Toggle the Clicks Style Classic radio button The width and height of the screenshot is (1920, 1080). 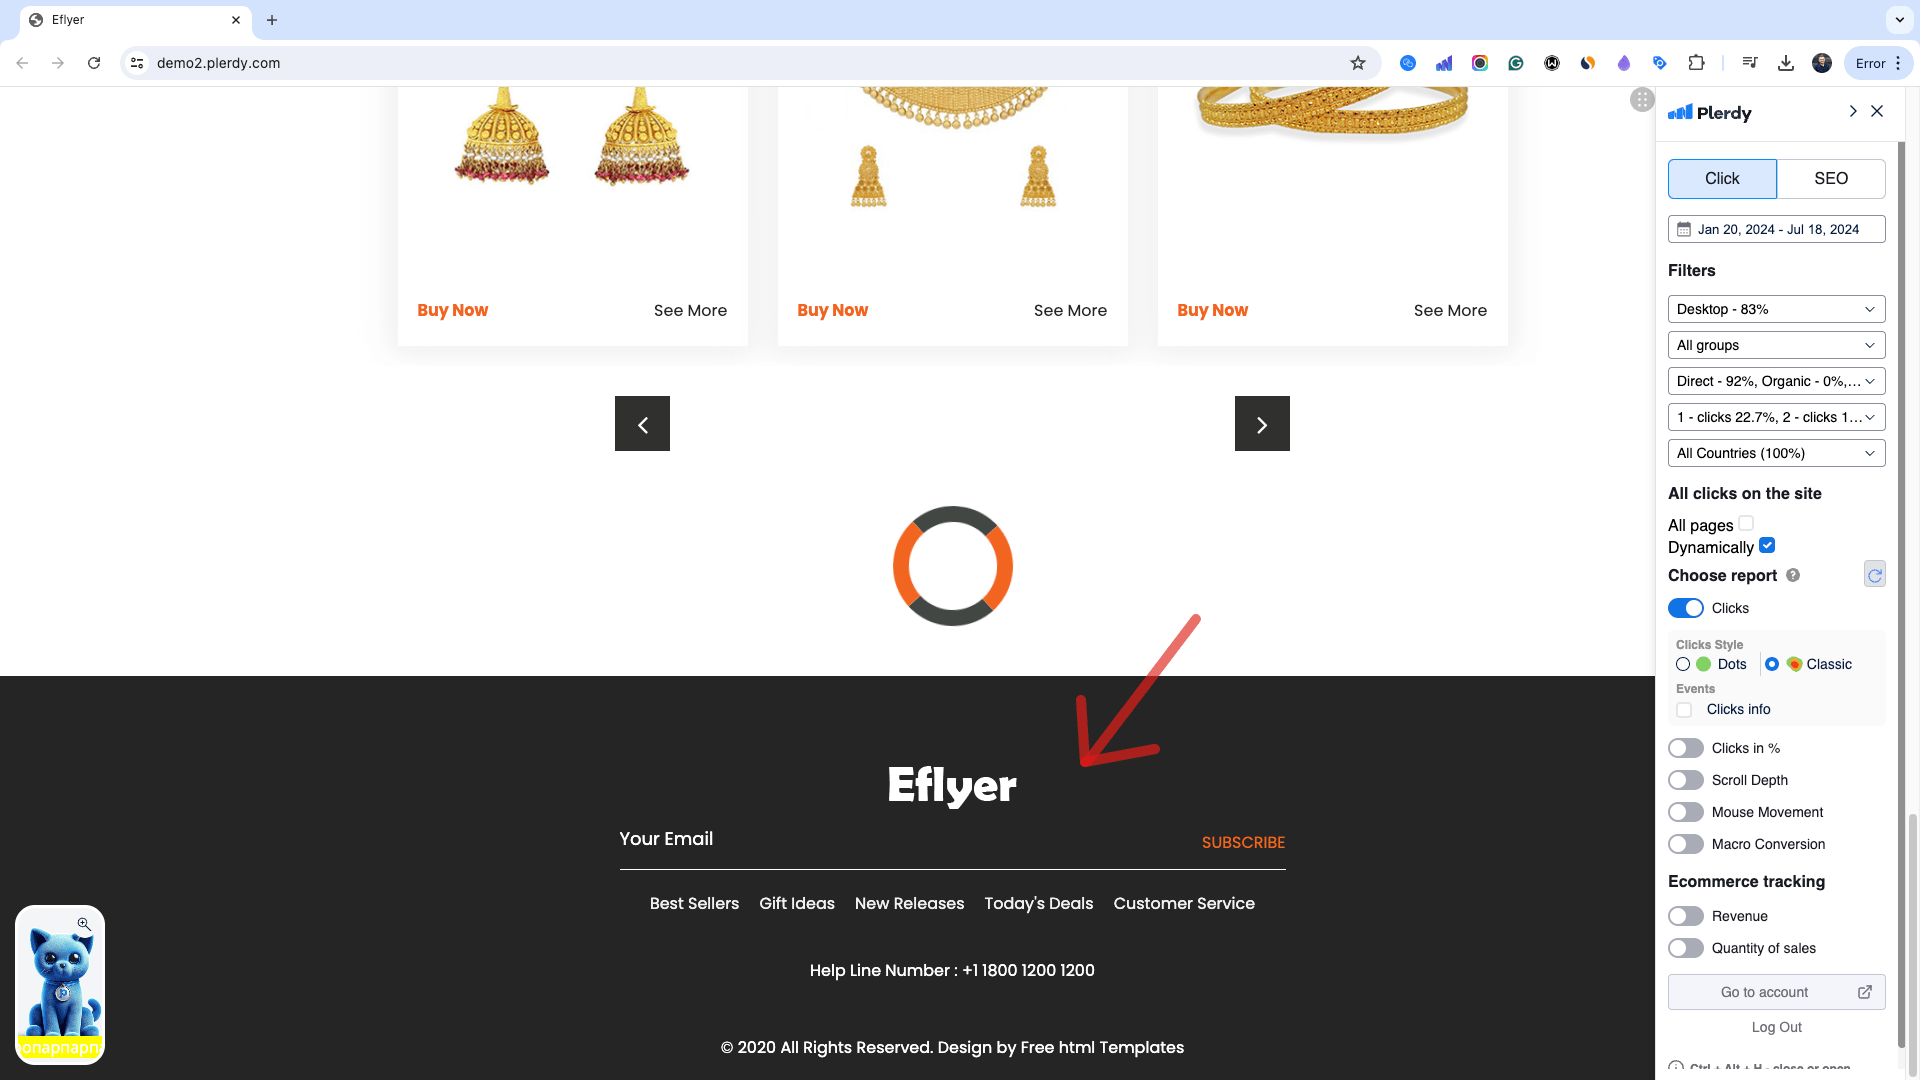click(x=1772, y=663)
